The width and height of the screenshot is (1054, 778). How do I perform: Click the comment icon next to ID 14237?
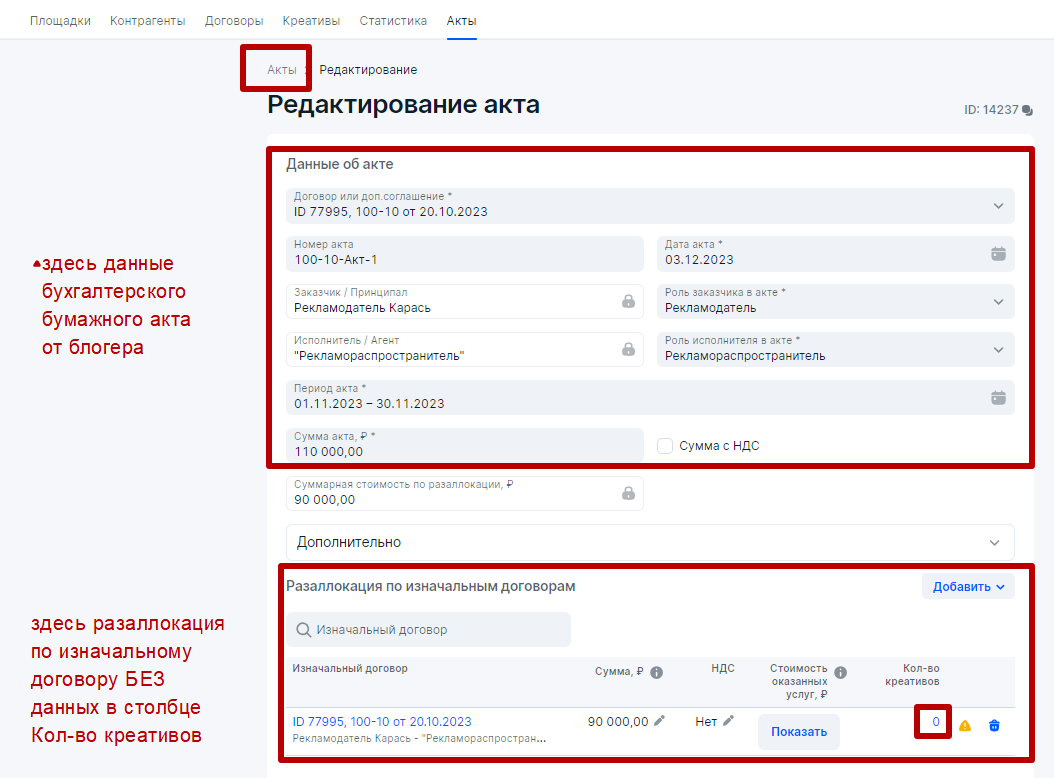(1027, 111)
